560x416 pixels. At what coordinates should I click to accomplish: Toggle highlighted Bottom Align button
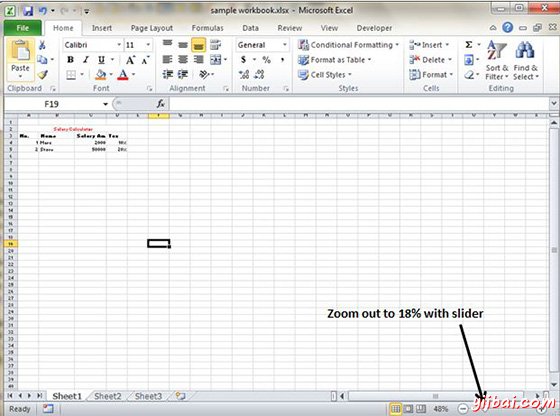tap(199, 45)
